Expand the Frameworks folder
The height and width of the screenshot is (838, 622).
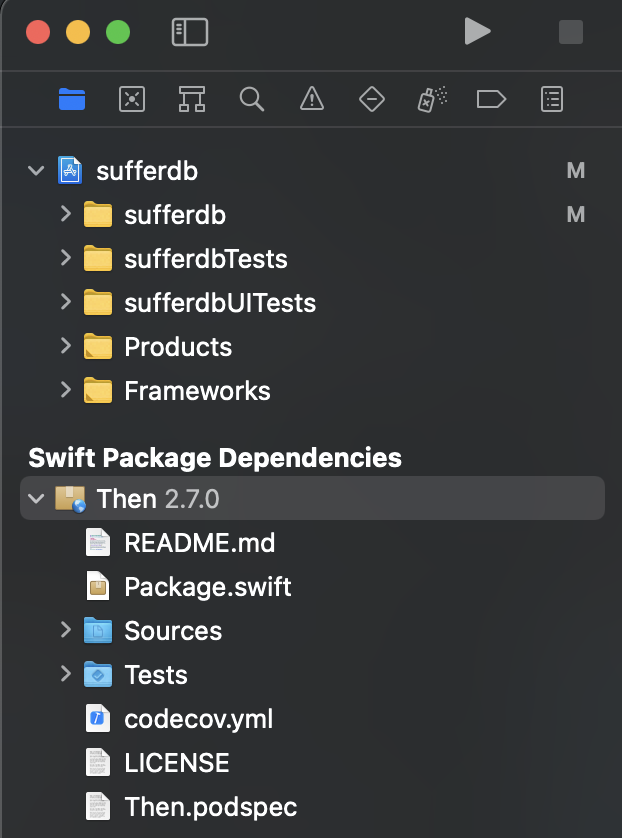pyautogui.click(x=66, y=390)
